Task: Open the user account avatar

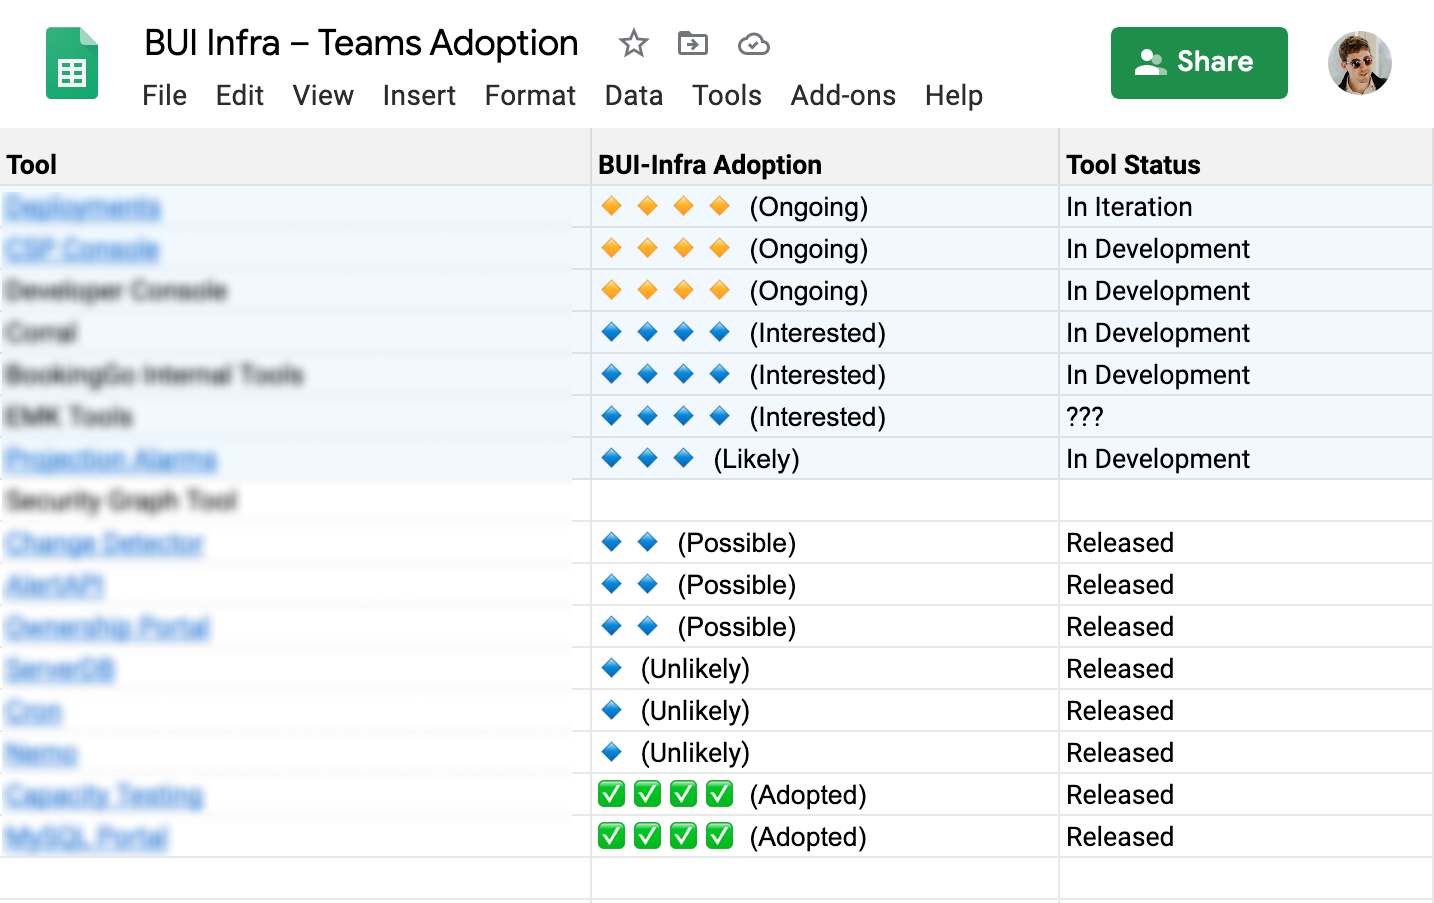Action: [1359, 63]
